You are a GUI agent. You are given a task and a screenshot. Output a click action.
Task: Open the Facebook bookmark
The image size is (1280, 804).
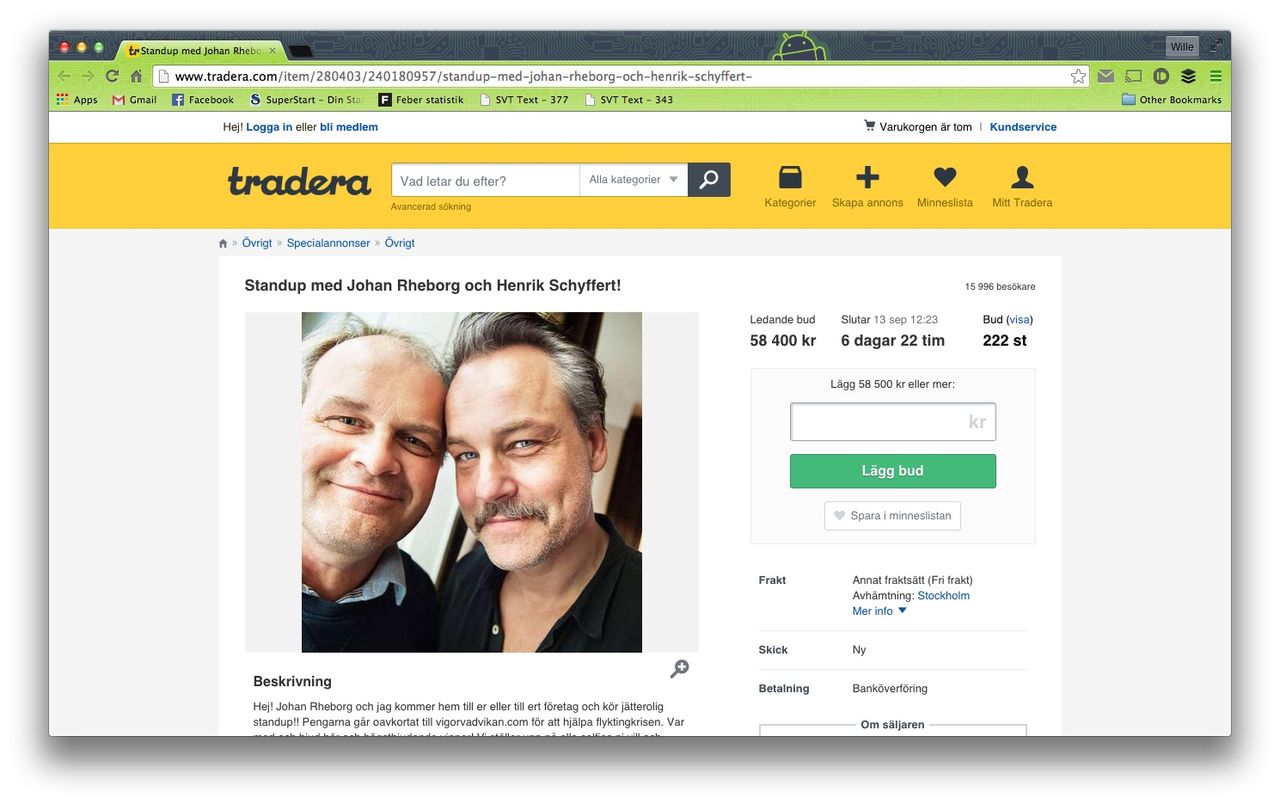[x=203, y=100]
